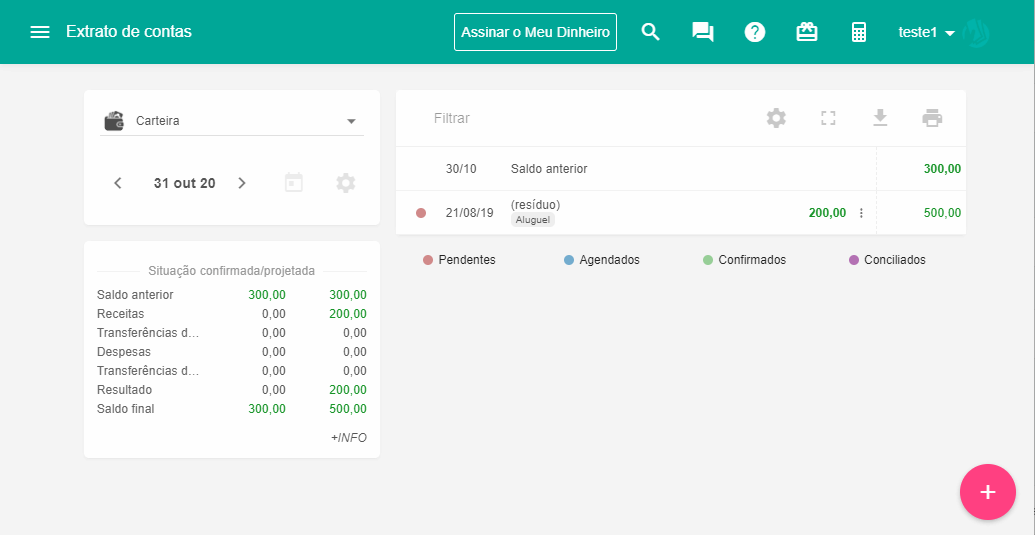Viewport: 1035px width, 535px height.
Task: Click Assinar o Meu Dinheiro button
Action: 535,32
